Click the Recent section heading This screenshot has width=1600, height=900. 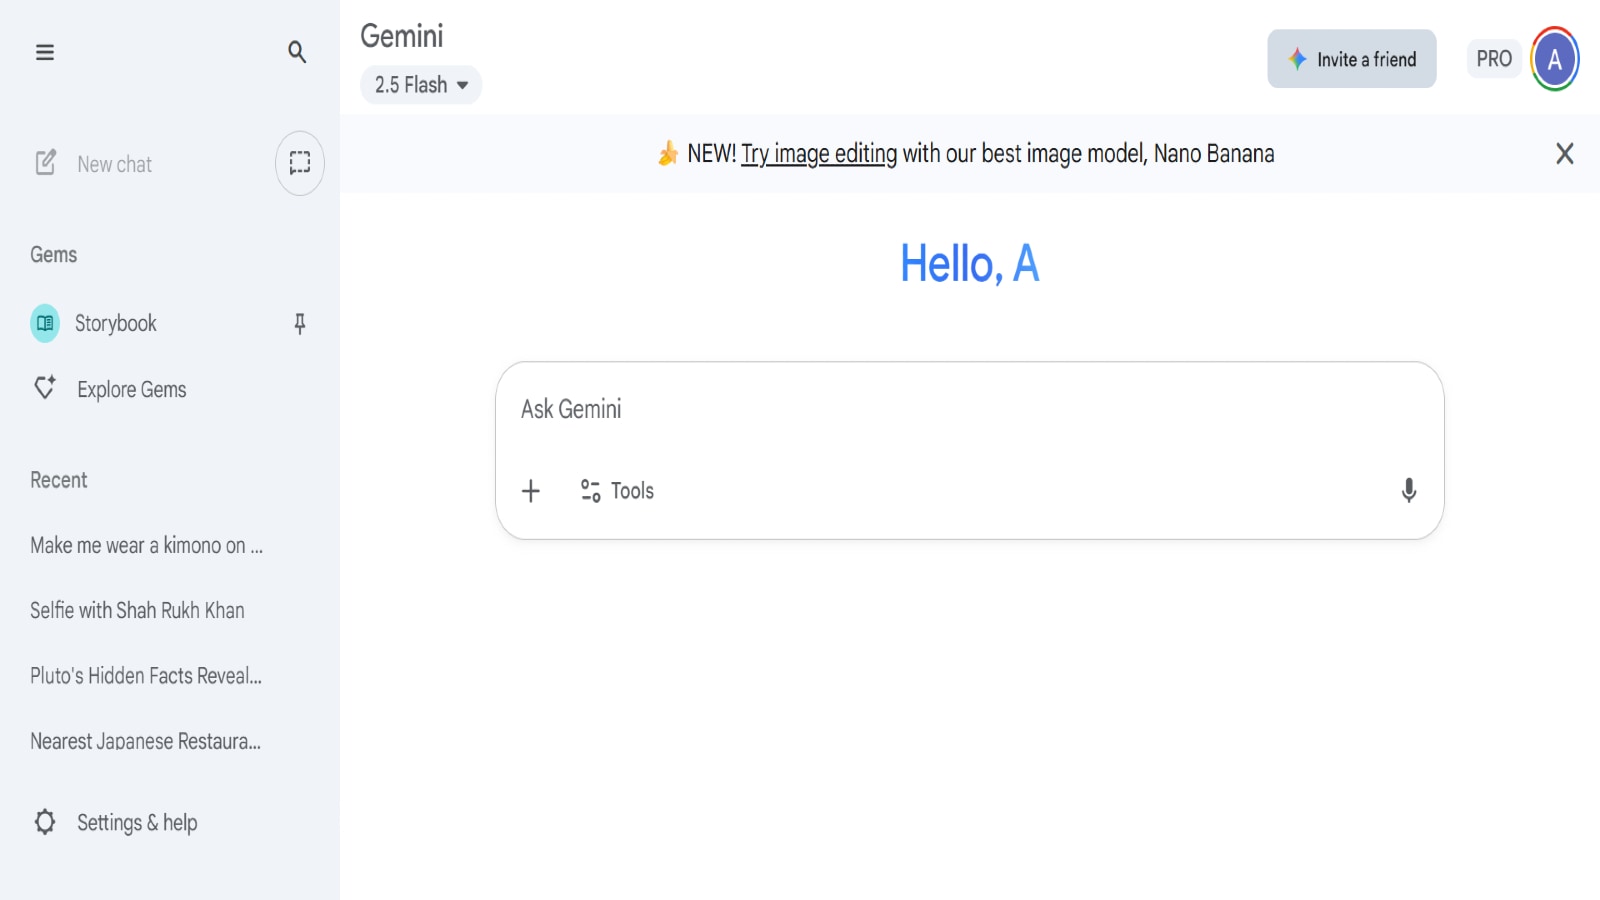pos(59,480)
